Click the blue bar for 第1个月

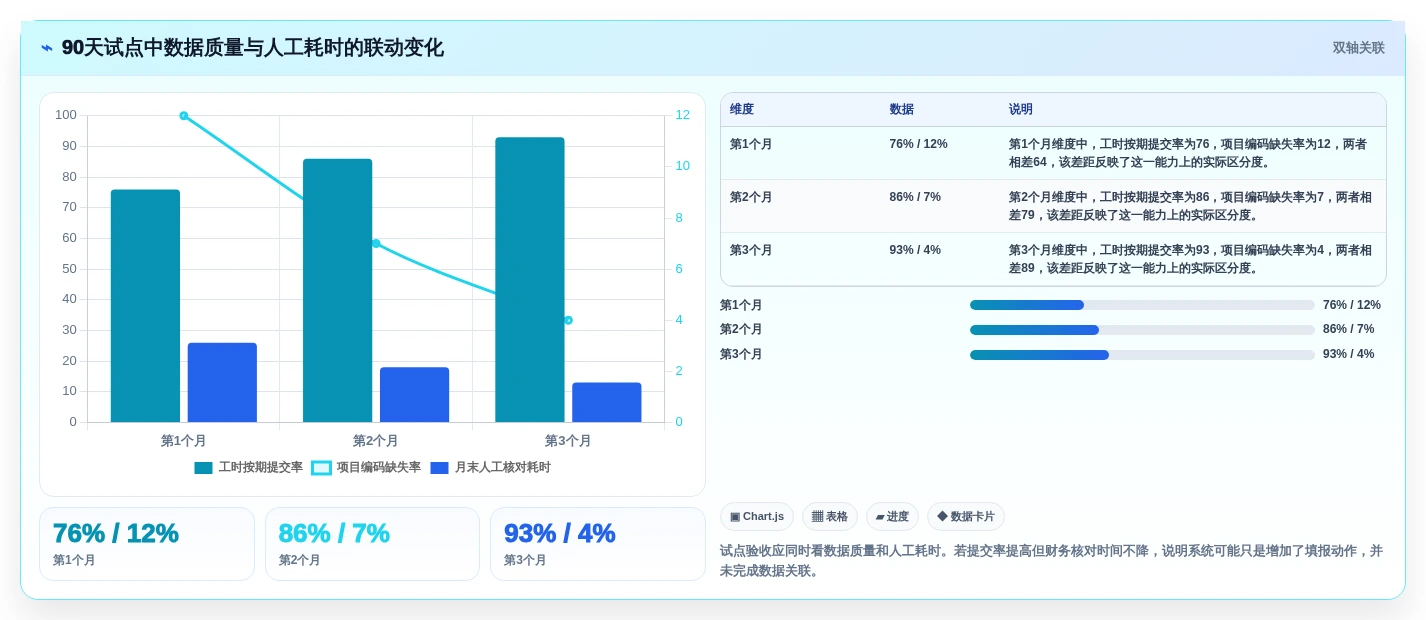point(222,382)
